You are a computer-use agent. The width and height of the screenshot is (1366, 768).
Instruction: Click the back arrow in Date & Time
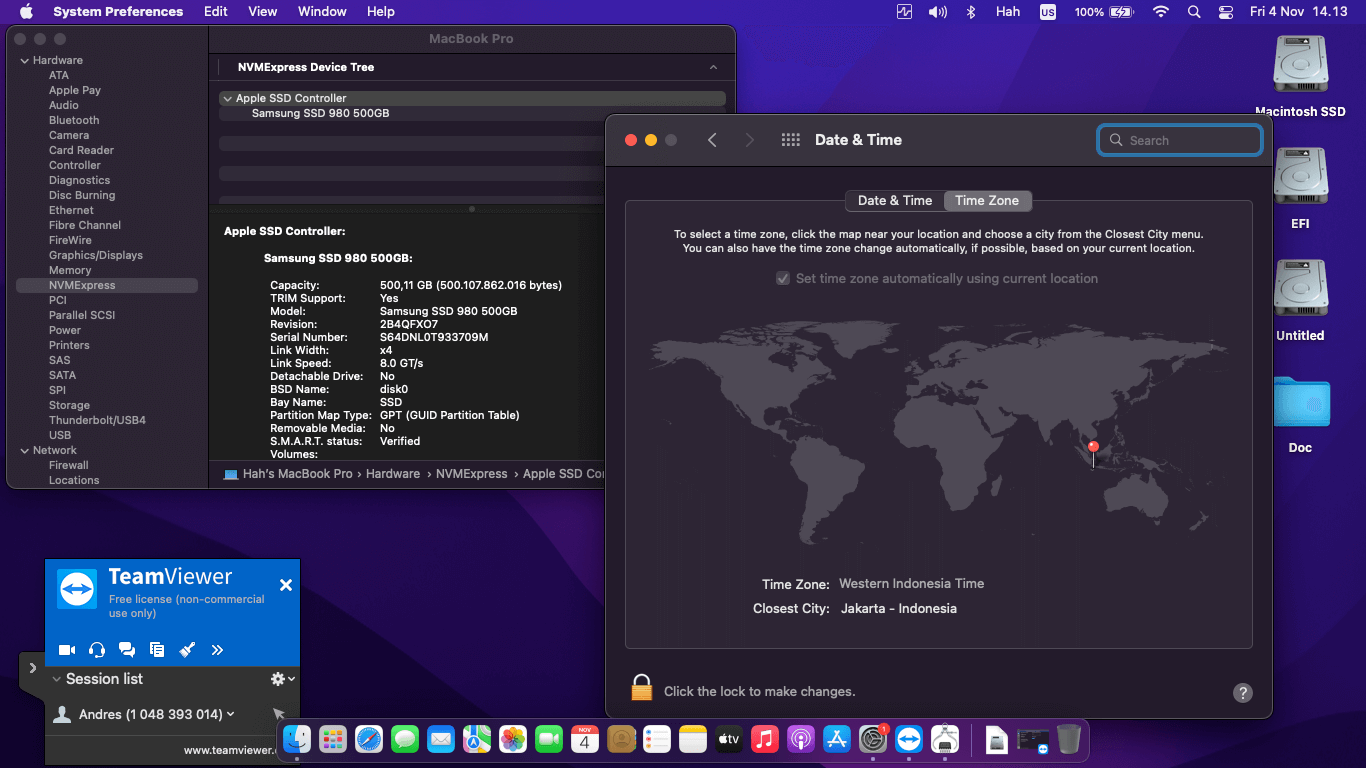pyautogui.click(x=712, y=140)
